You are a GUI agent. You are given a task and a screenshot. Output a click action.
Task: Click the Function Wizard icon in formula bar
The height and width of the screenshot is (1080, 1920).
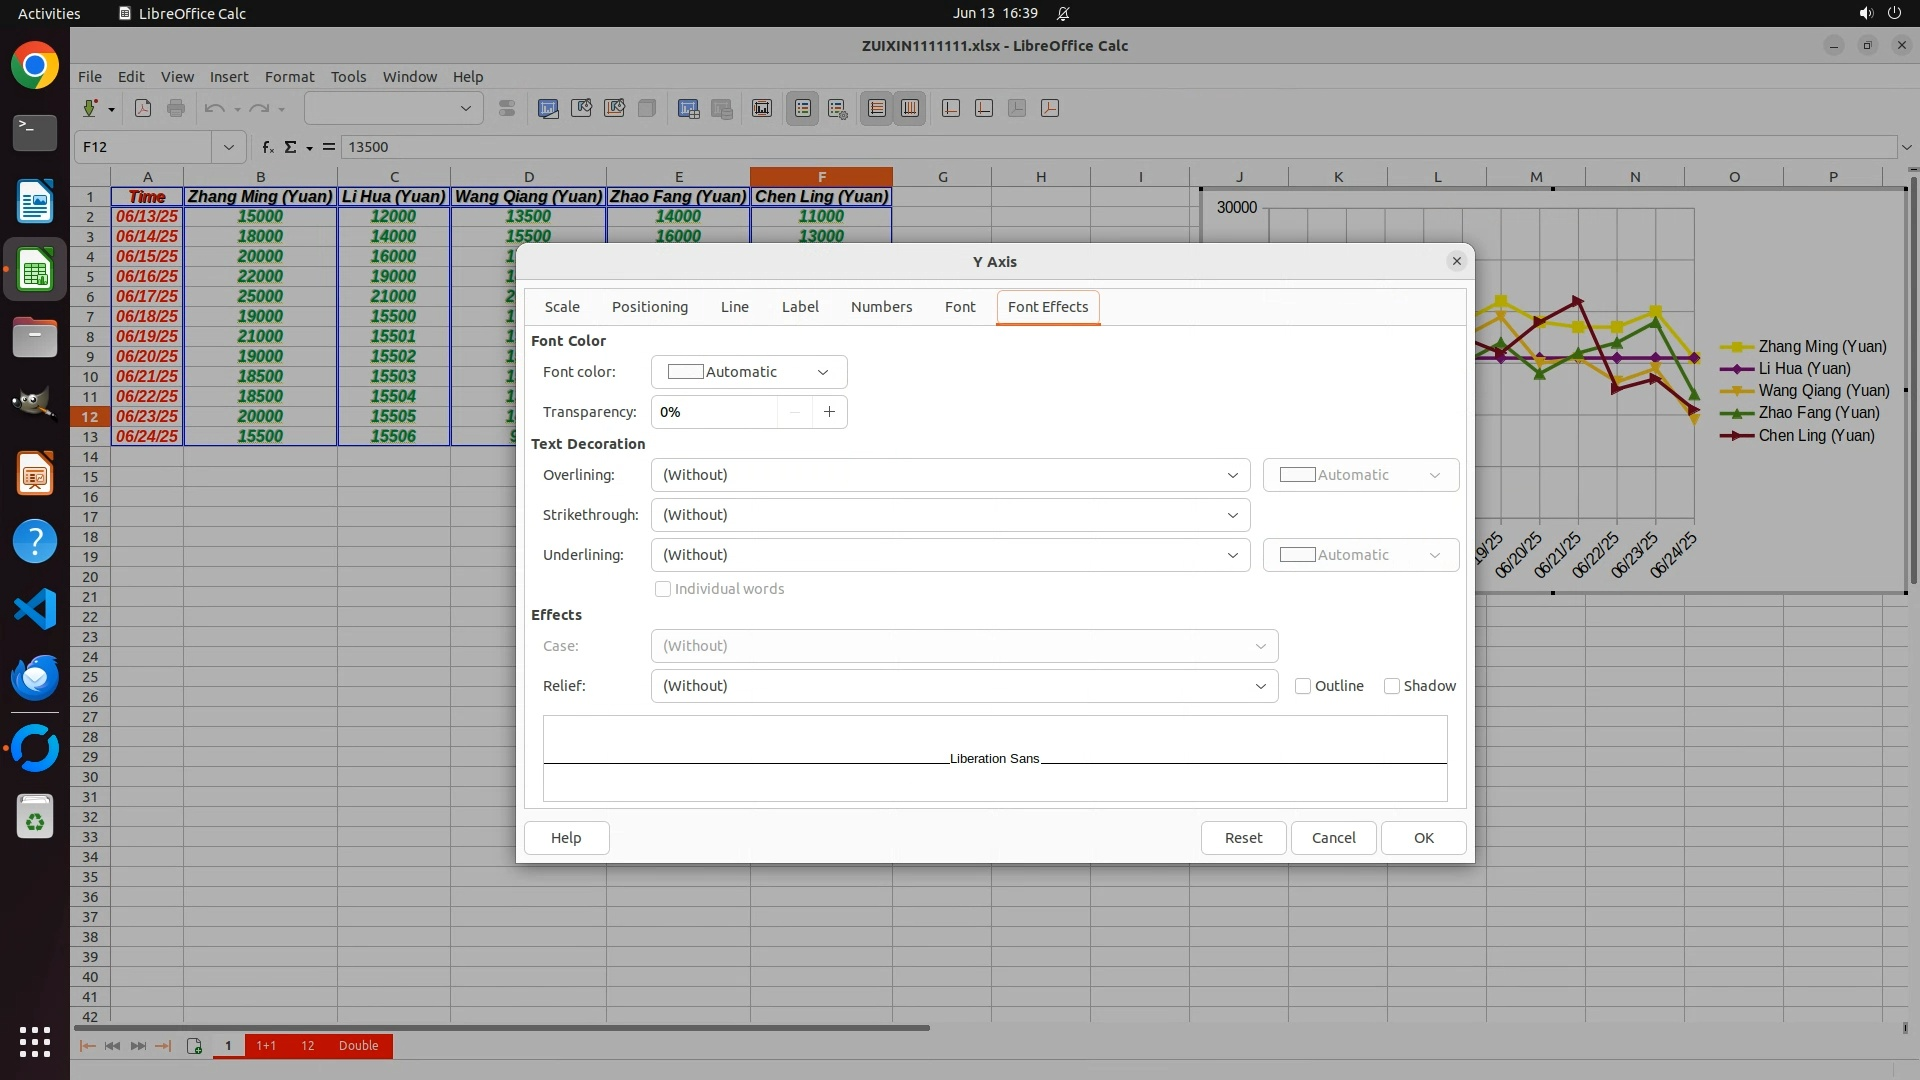pyautogui.click(x=267, y=147)
